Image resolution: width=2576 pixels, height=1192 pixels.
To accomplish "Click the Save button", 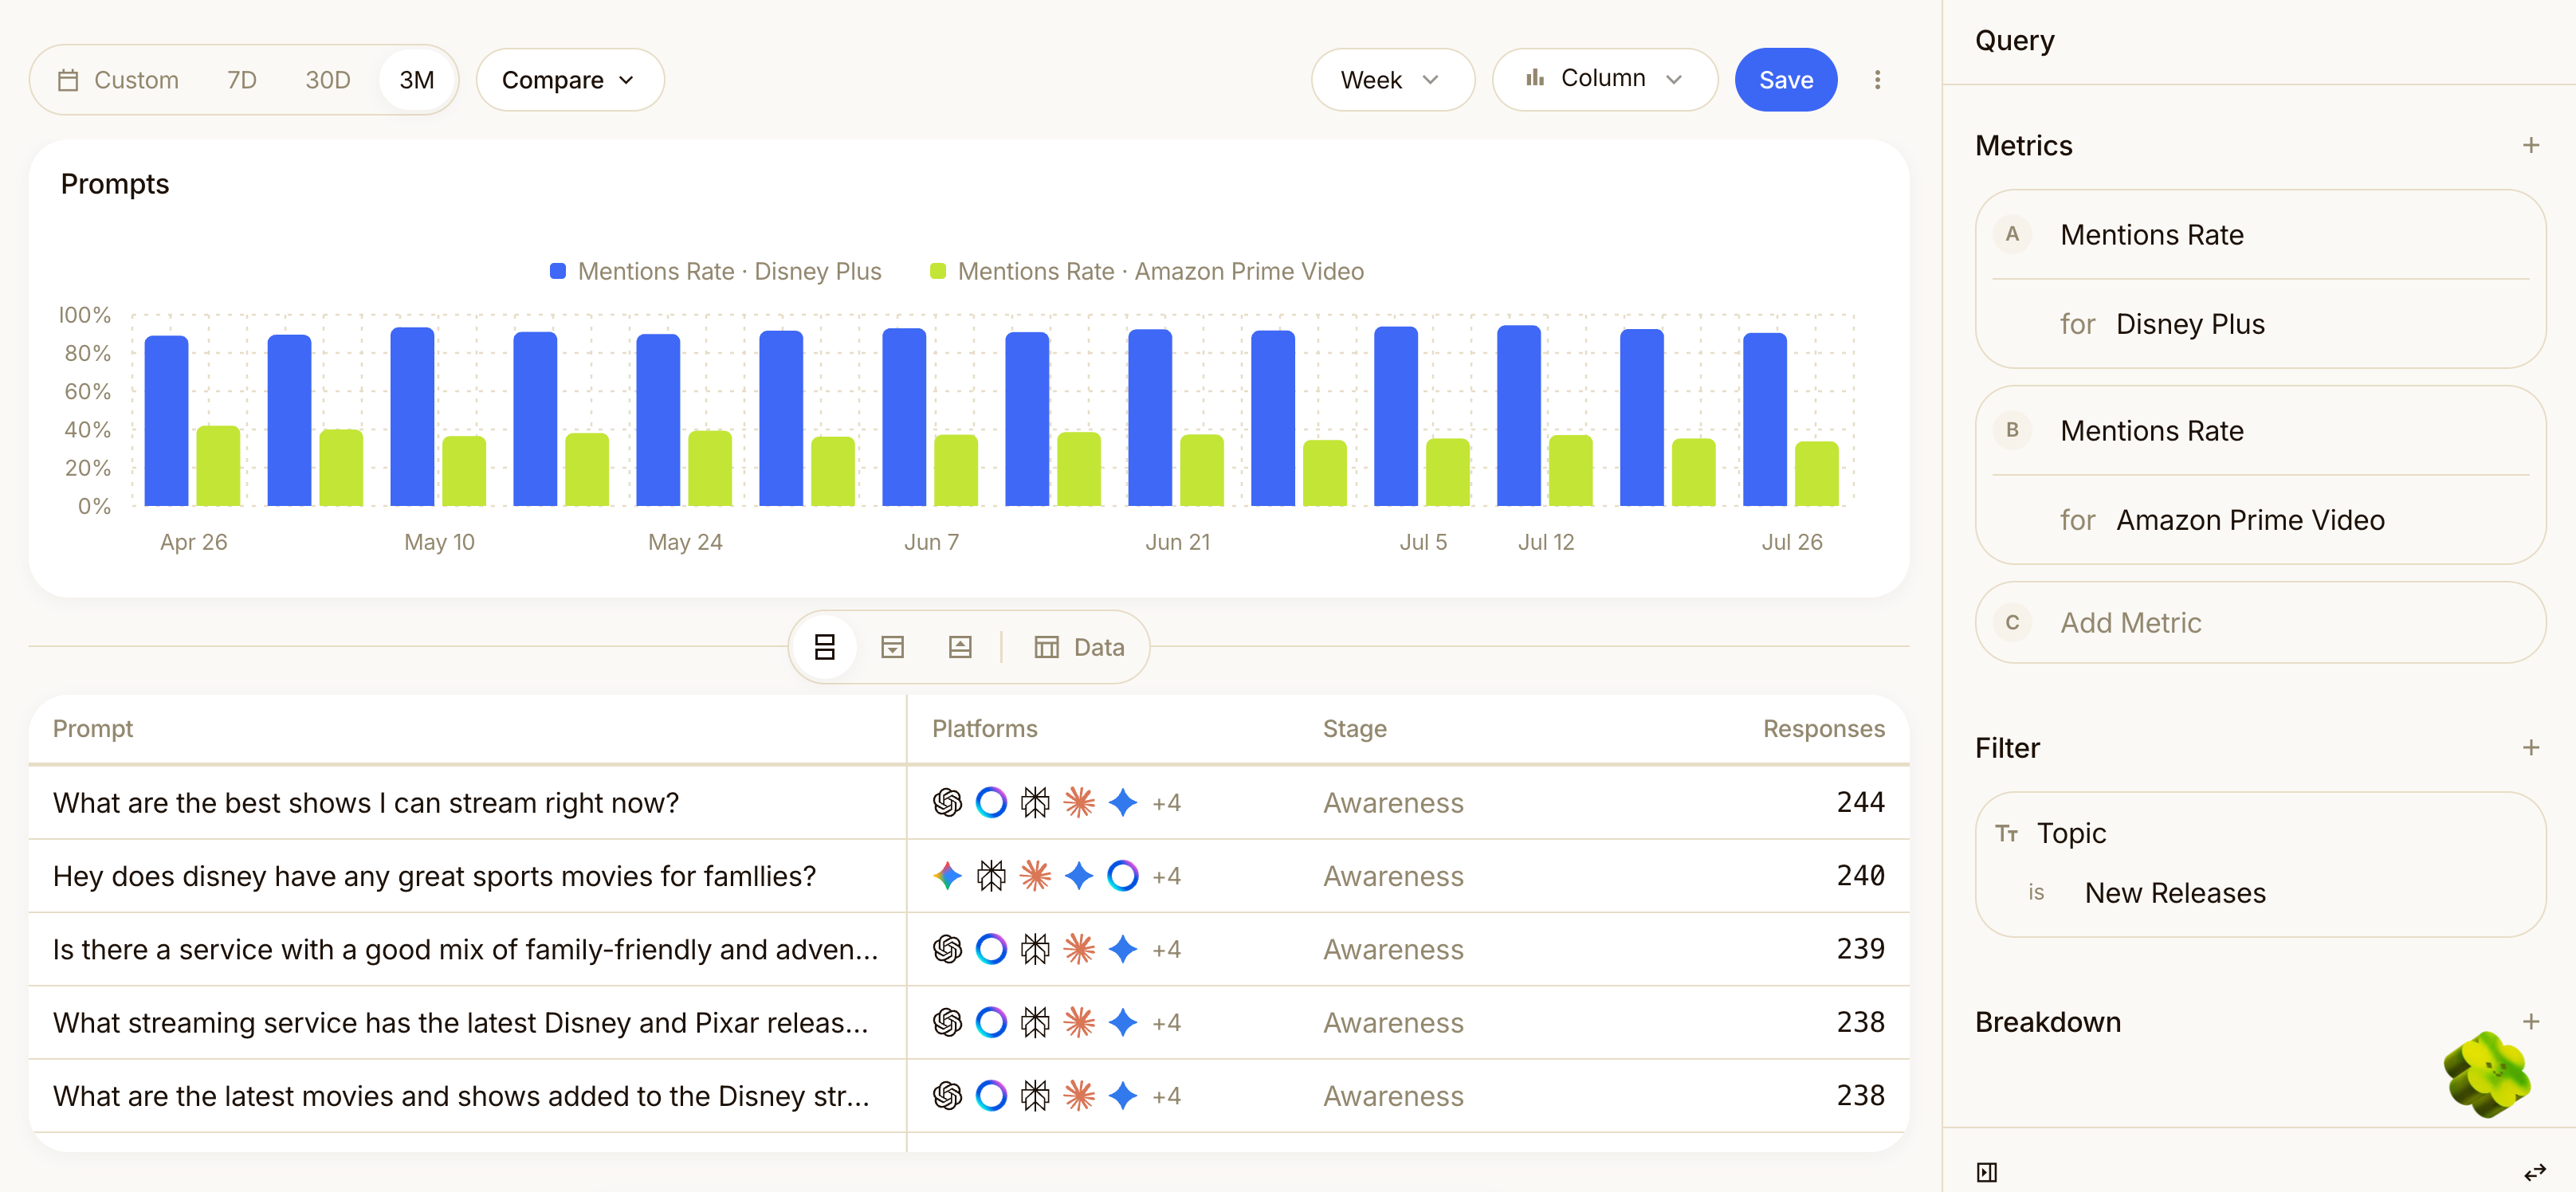I will (1786, 80).
